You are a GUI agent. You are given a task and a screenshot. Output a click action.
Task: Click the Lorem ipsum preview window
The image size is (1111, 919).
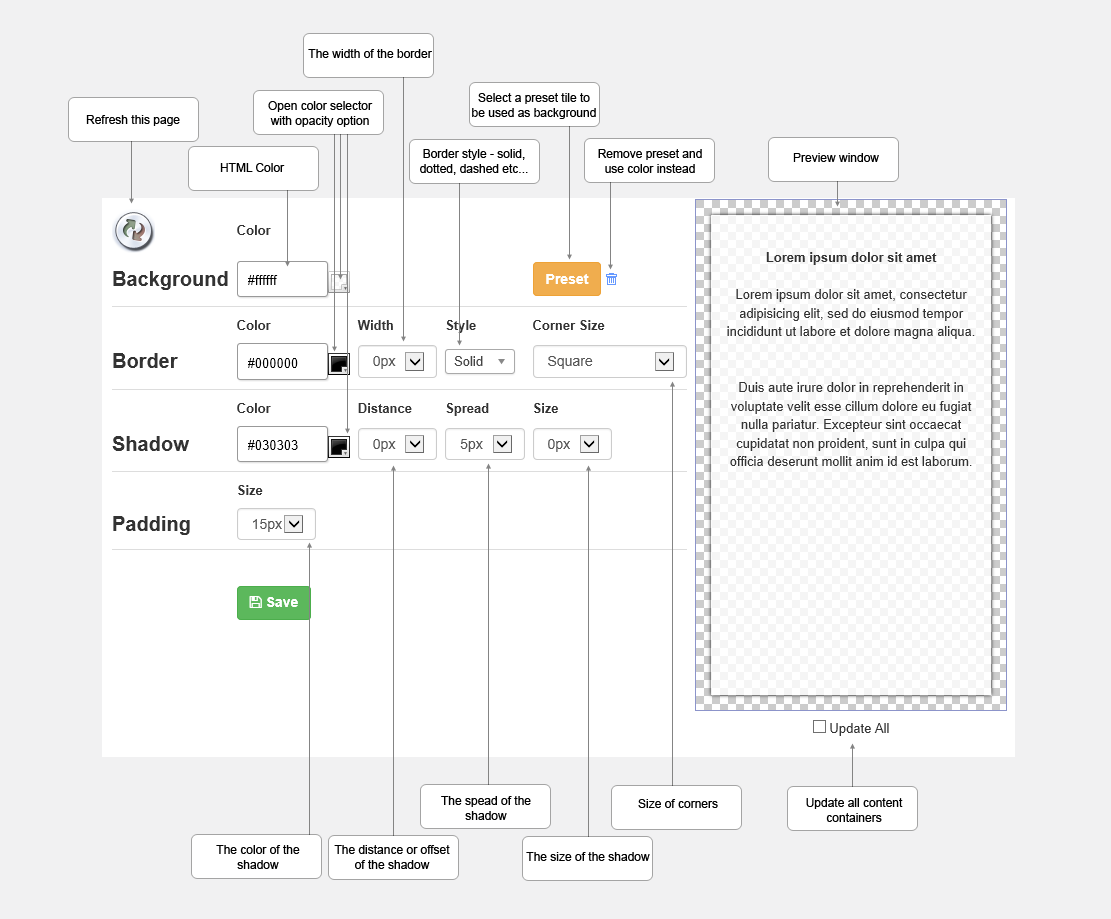(851, 455)
